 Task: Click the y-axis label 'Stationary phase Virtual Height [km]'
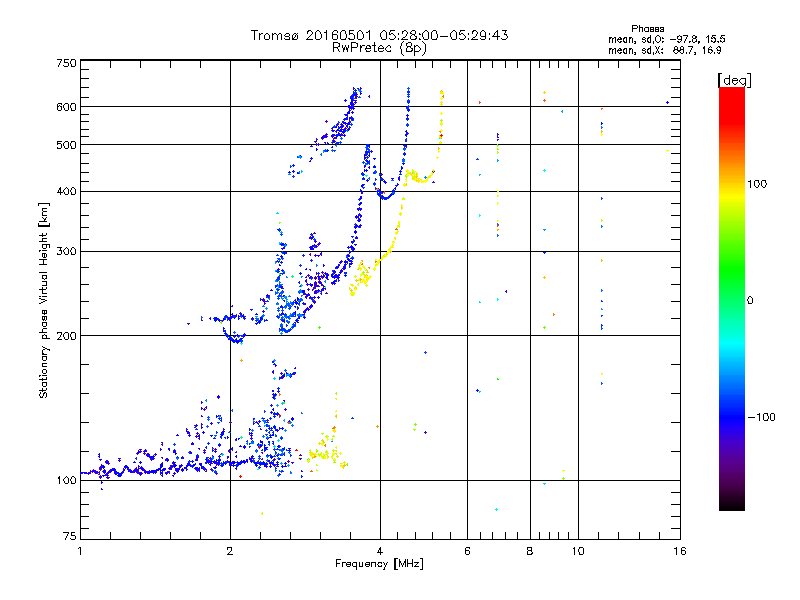(44, 300)
